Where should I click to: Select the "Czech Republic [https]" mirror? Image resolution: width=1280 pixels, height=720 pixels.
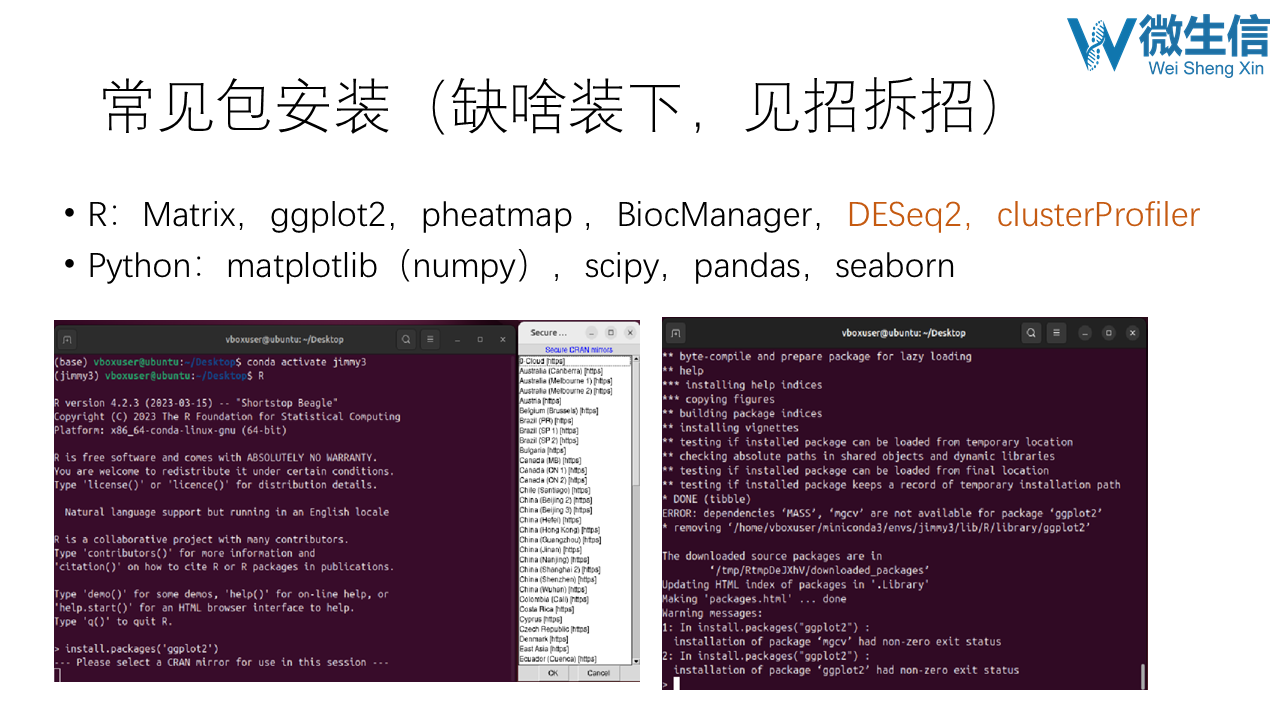point(574,630)
